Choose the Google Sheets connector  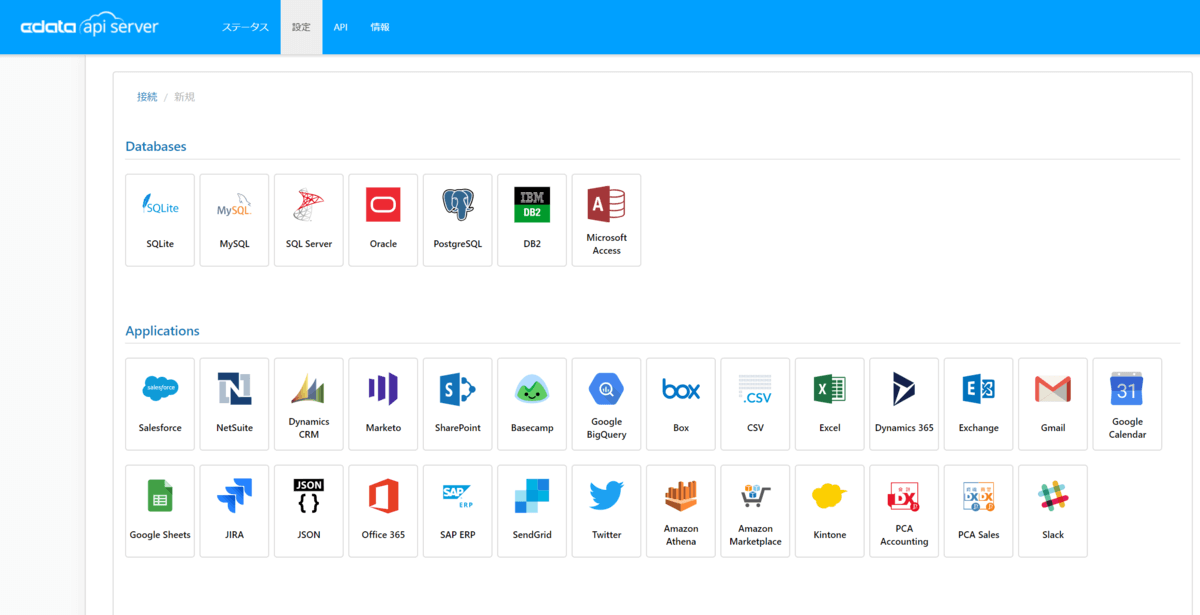[160, 511]
